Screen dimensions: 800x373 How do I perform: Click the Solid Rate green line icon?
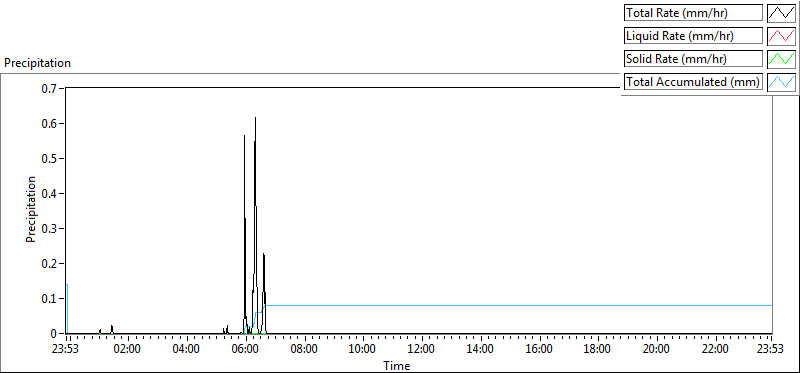point(781,59)
